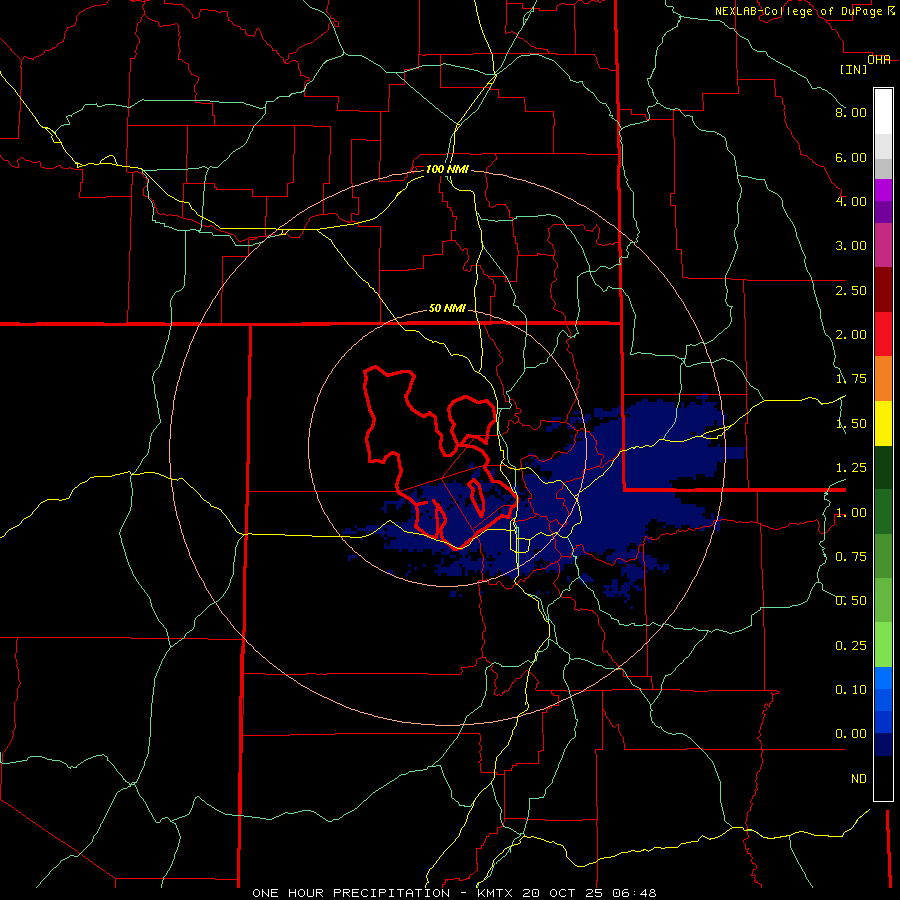Select the 1.25 legend value

pyautogui.click(x=851, y=468)
